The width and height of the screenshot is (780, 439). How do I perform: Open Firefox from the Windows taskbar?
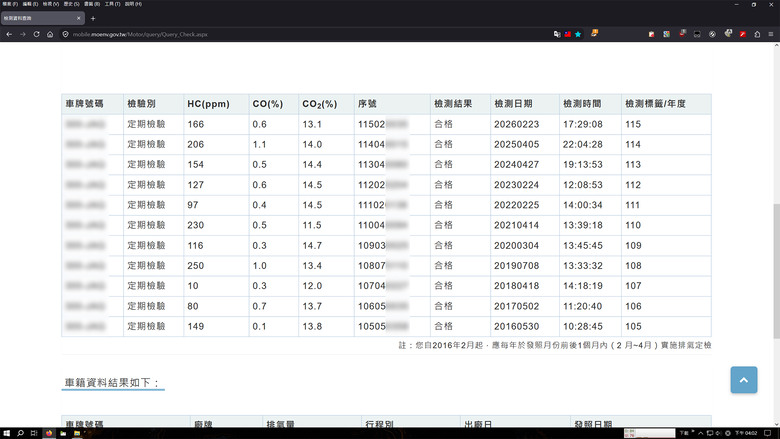49,433
